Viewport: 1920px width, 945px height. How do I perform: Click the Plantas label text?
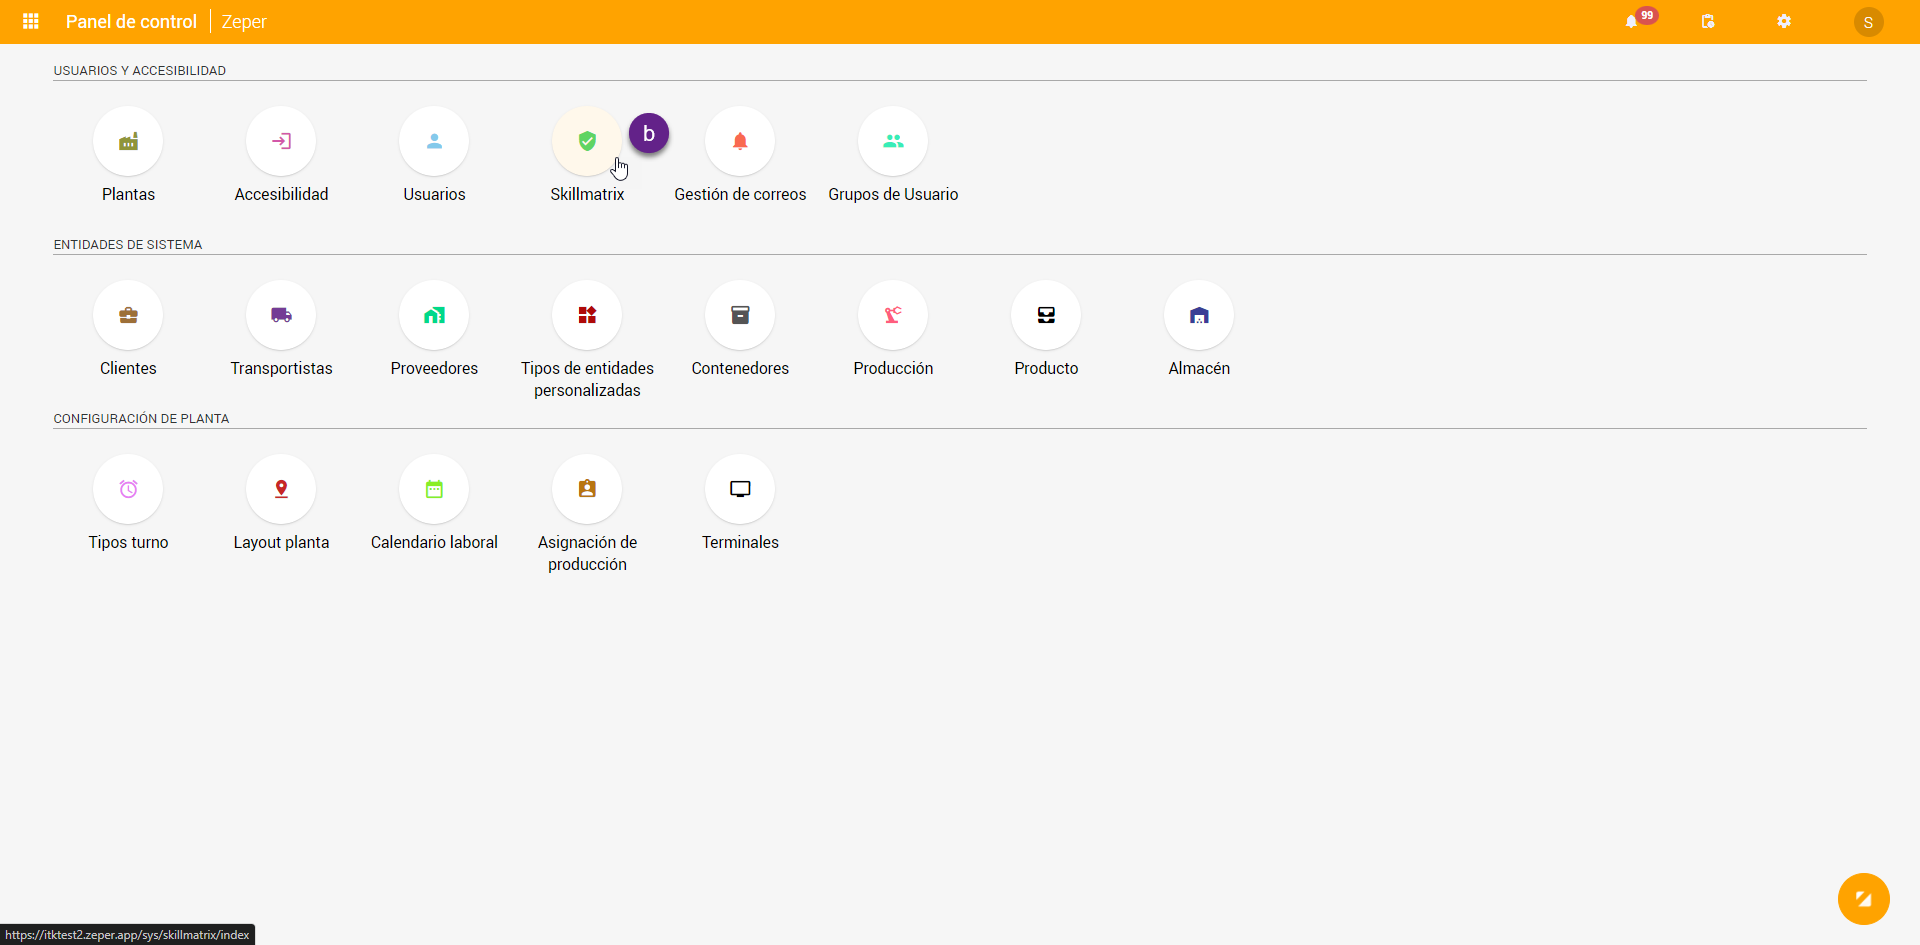coord(128,194)
